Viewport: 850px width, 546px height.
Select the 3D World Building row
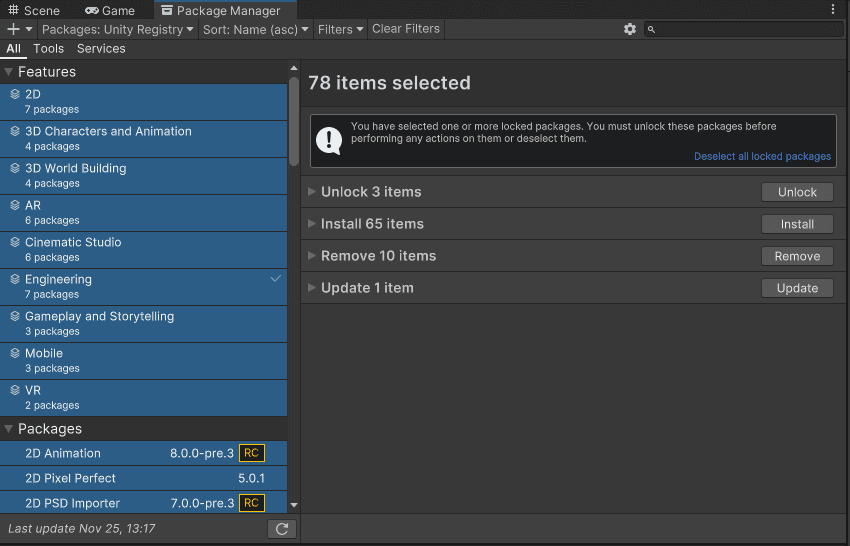144,176
